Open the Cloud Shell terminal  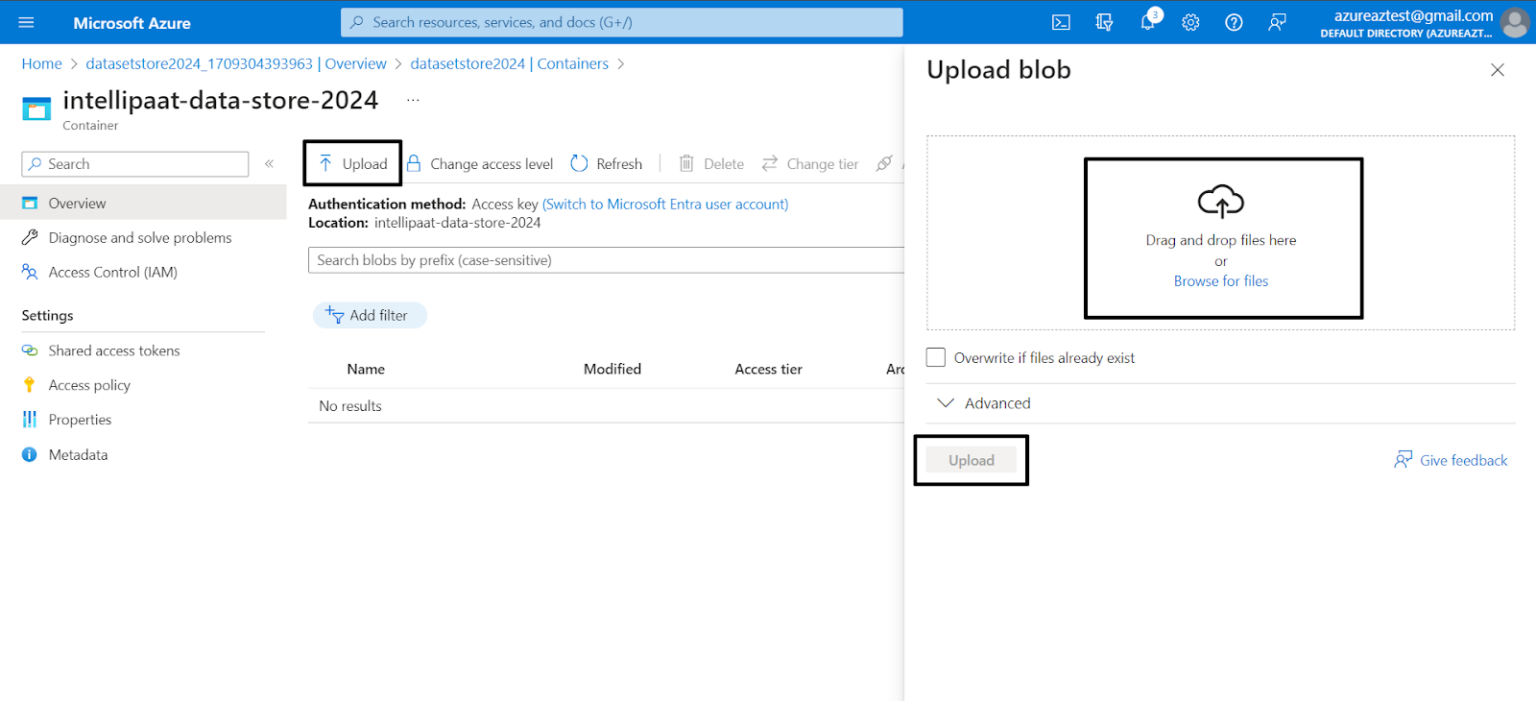point(1061,21)
